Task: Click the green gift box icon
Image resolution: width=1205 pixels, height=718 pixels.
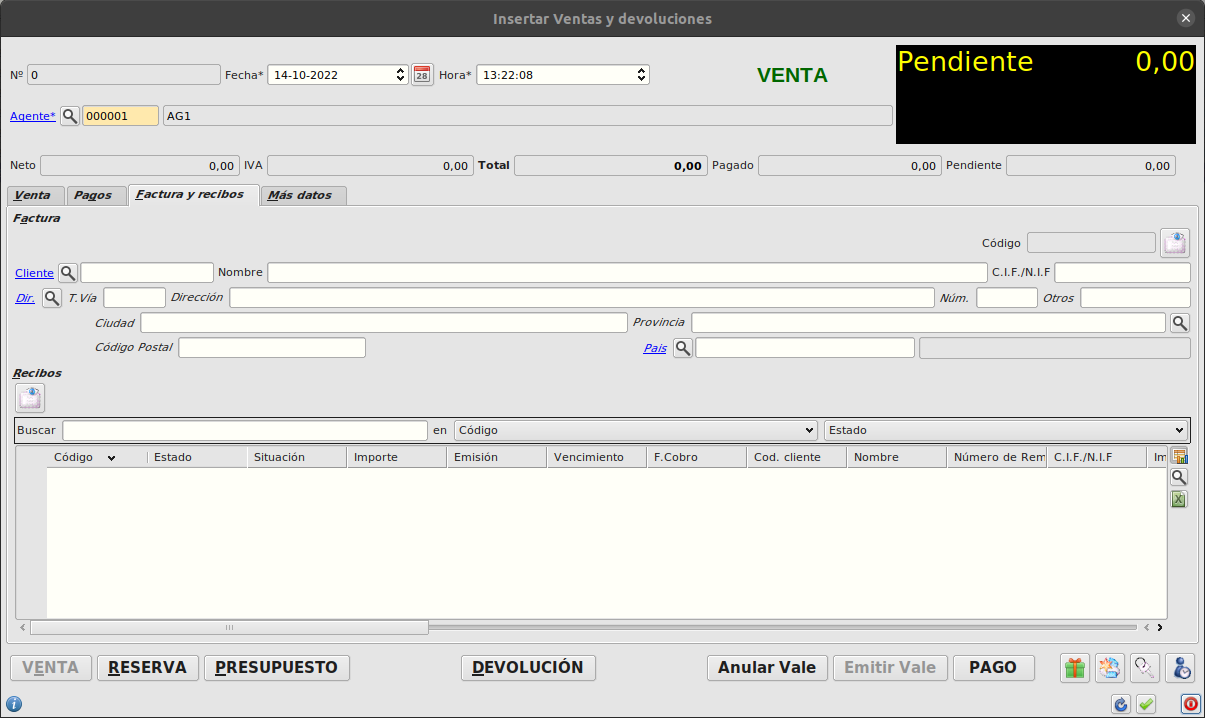Action: click(1075, 668)
